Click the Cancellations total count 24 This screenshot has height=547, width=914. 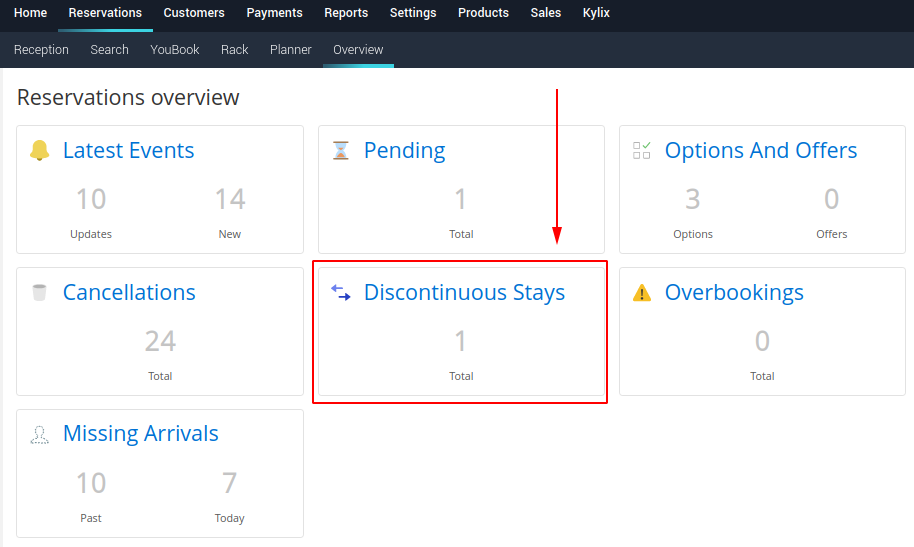tap(160, 342)
